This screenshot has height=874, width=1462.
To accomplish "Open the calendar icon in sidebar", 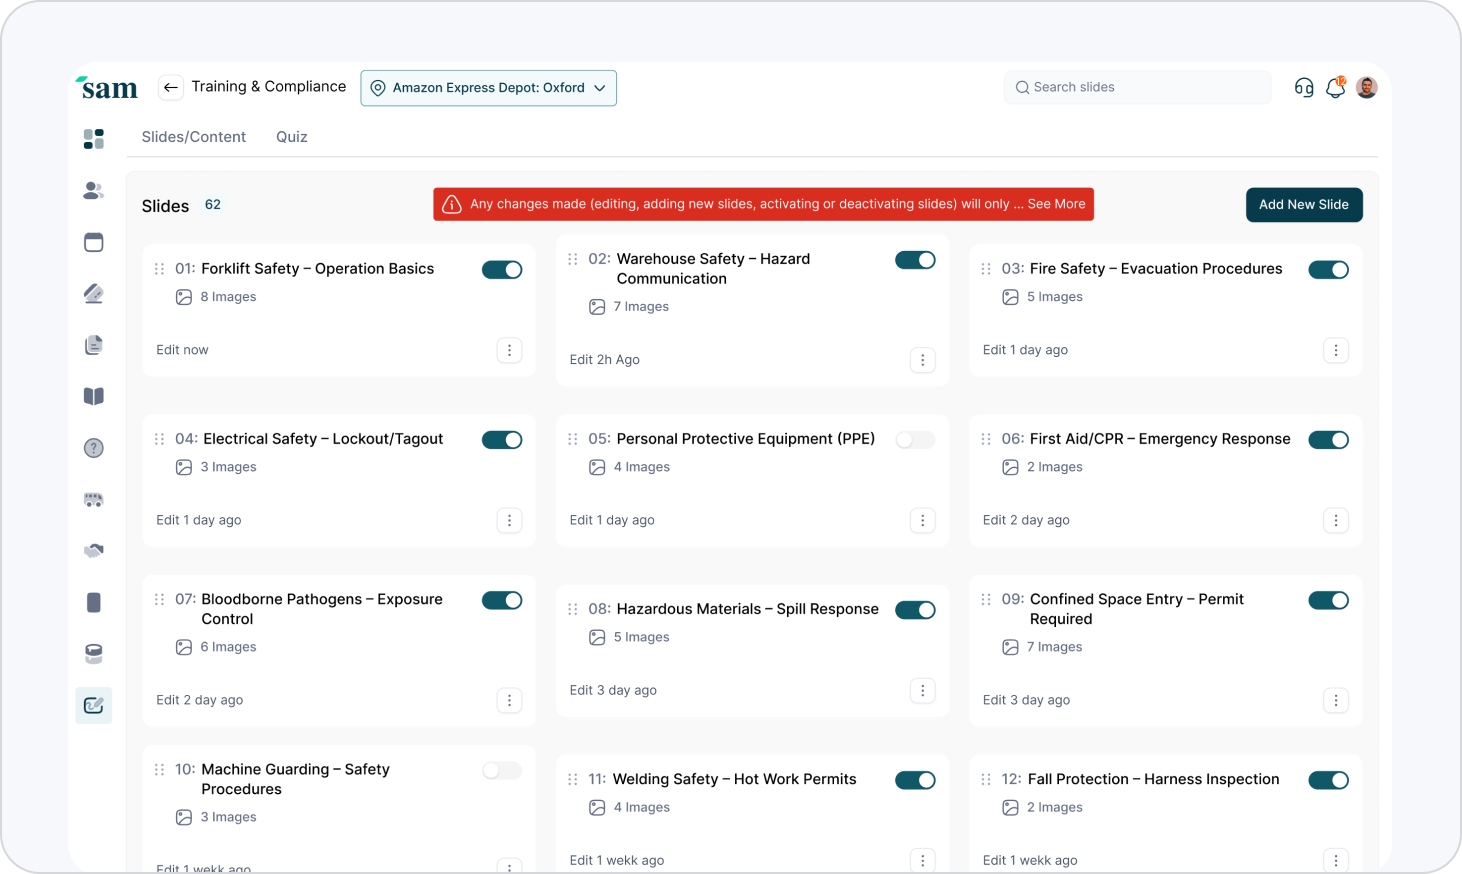I will coord(94,242).
